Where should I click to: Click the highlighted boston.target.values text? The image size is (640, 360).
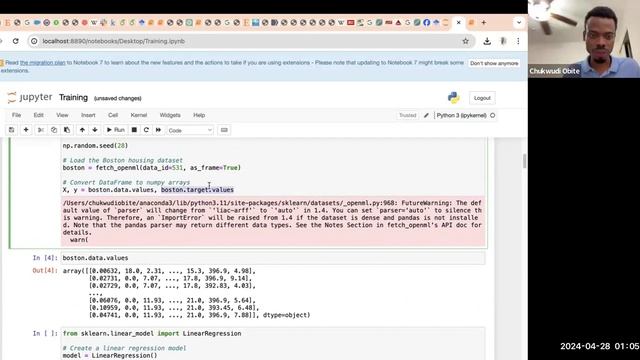[x=197, y=190]
